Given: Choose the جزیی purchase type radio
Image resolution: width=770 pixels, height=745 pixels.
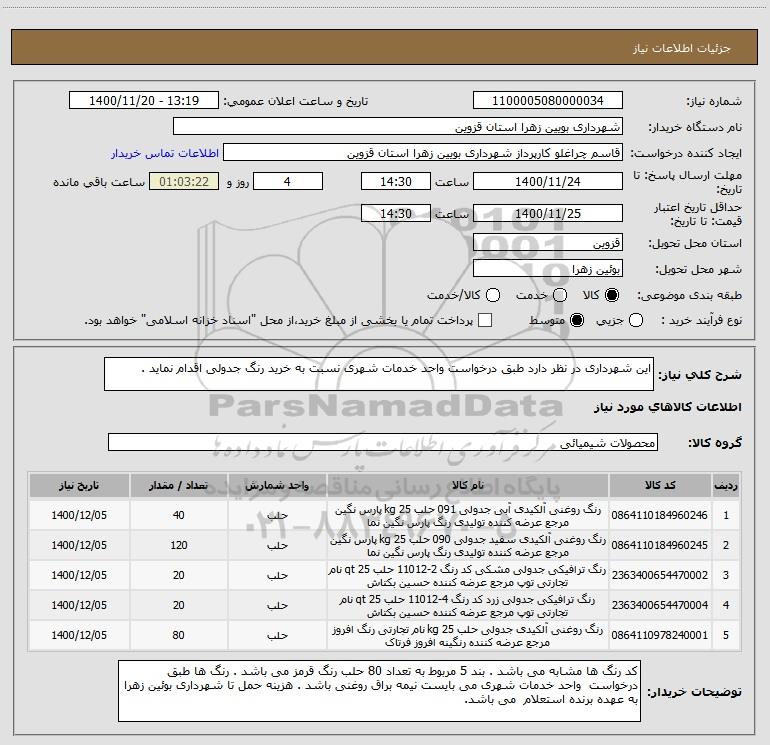Looking at the screenshot, I should (x=635, y=321).
